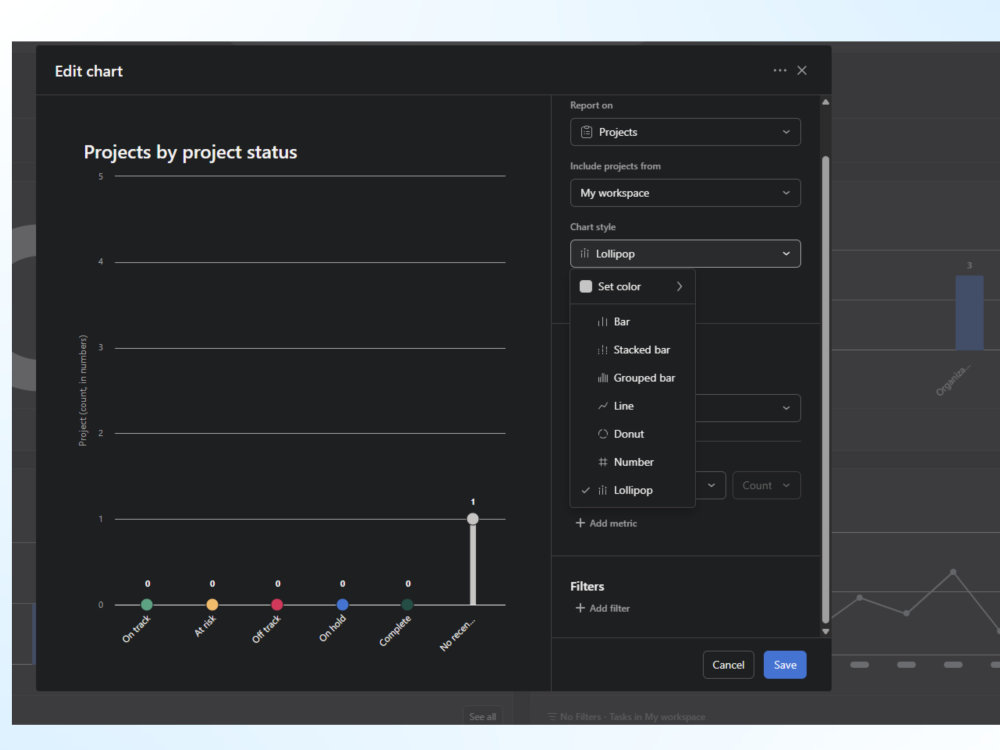Screen dimensions: 1000x750
Task: Select the checked Lollipop option
Action: point(632,490)
